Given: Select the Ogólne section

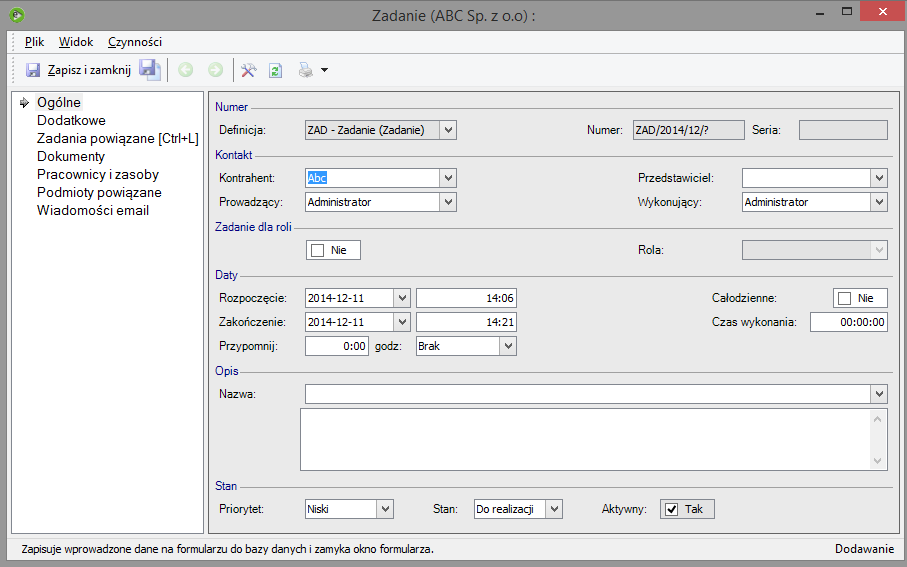Looking at the screenshot, I should [x=59, y=102].
